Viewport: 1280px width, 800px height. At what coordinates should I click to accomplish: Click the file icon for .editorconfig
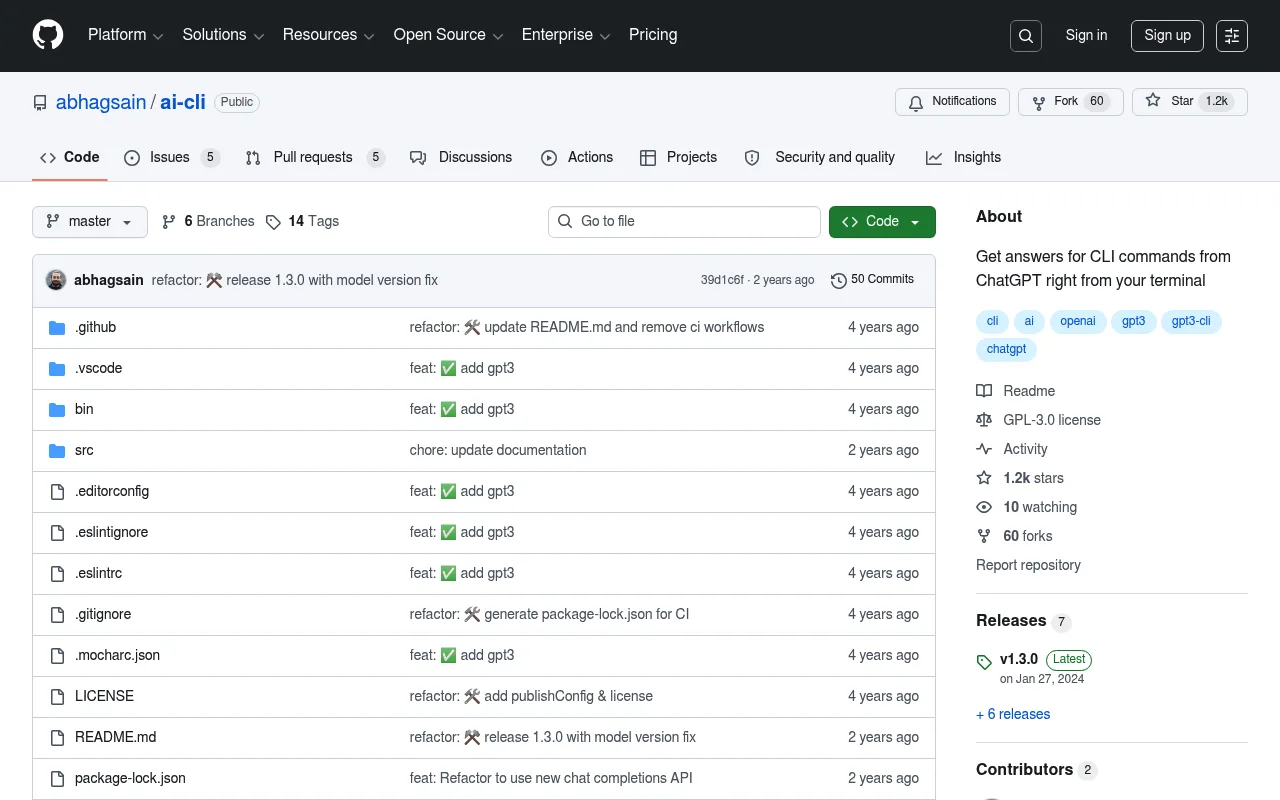point(57,492)
